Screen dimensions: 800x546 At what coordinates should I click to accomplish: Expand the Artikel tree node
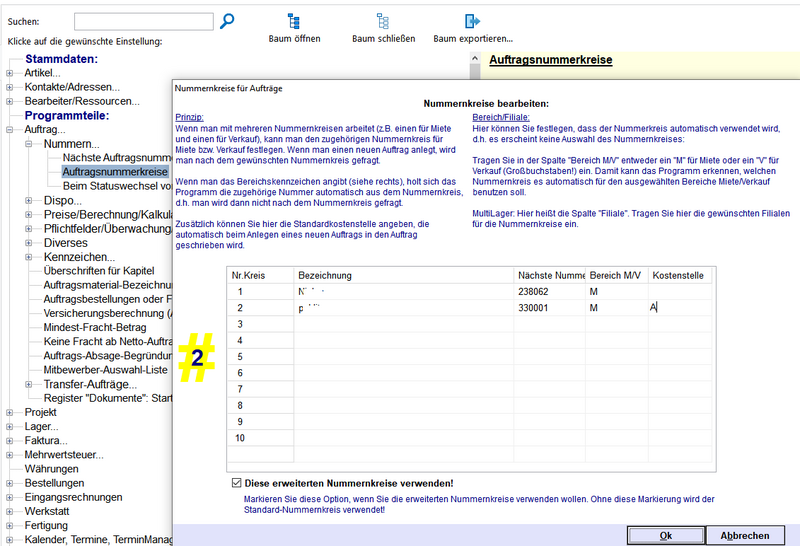click(x=9, y=73)
